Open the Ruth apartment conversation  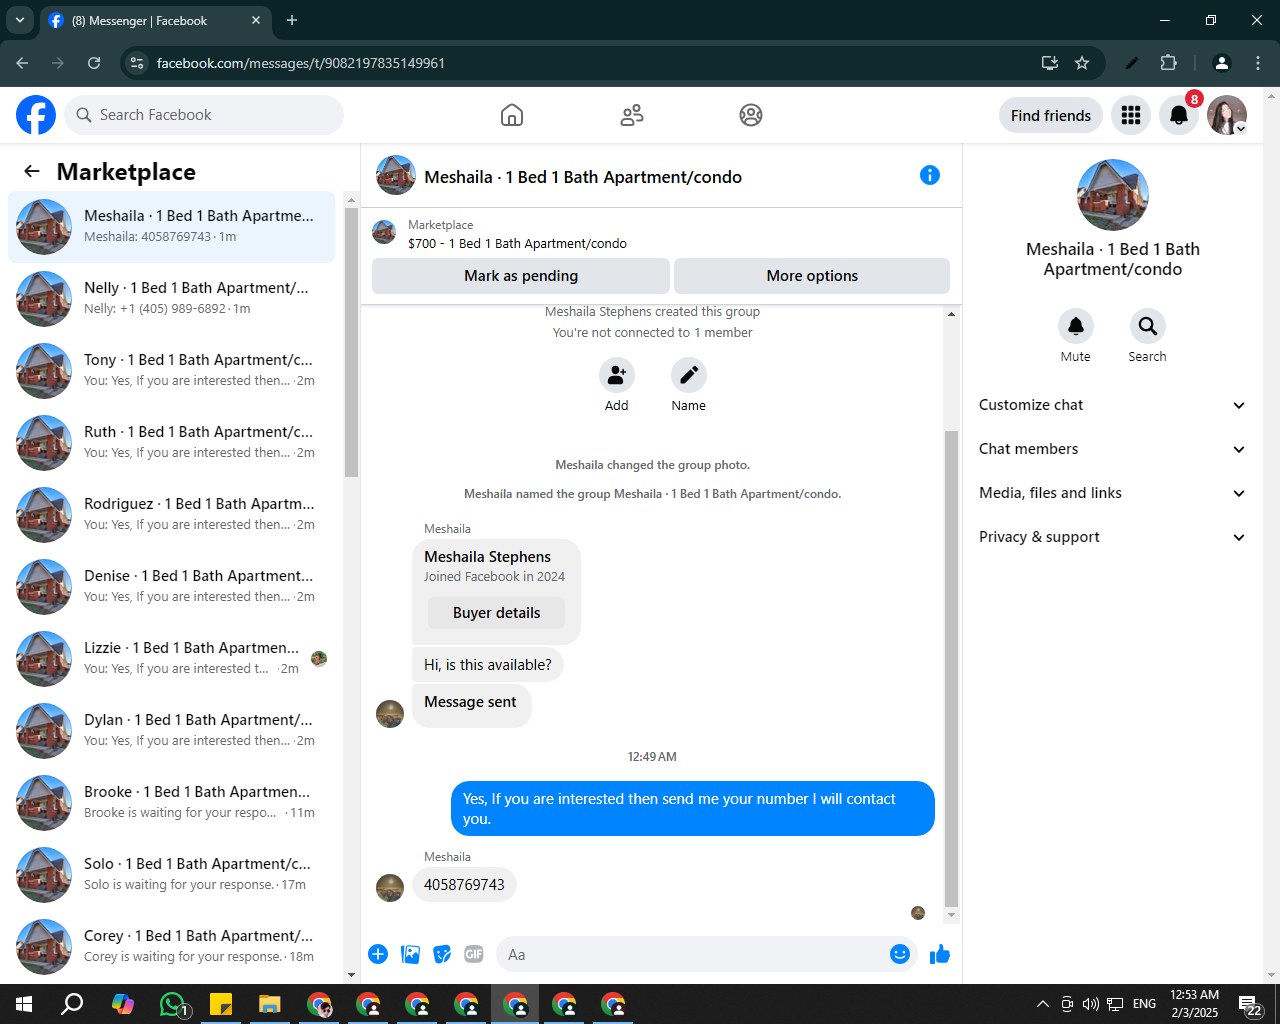tap(172, 443)
